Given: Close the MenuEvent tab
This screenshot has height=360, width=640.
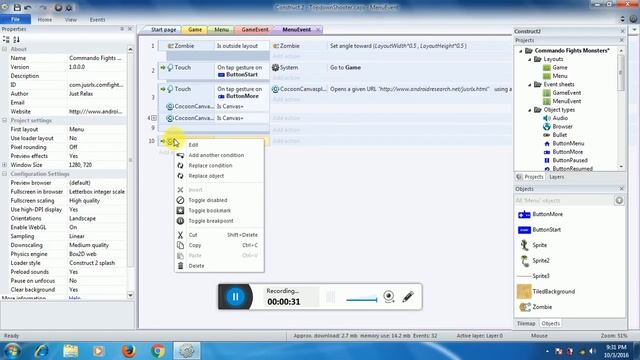Looking at the screenshot, I should click(318, 30).
